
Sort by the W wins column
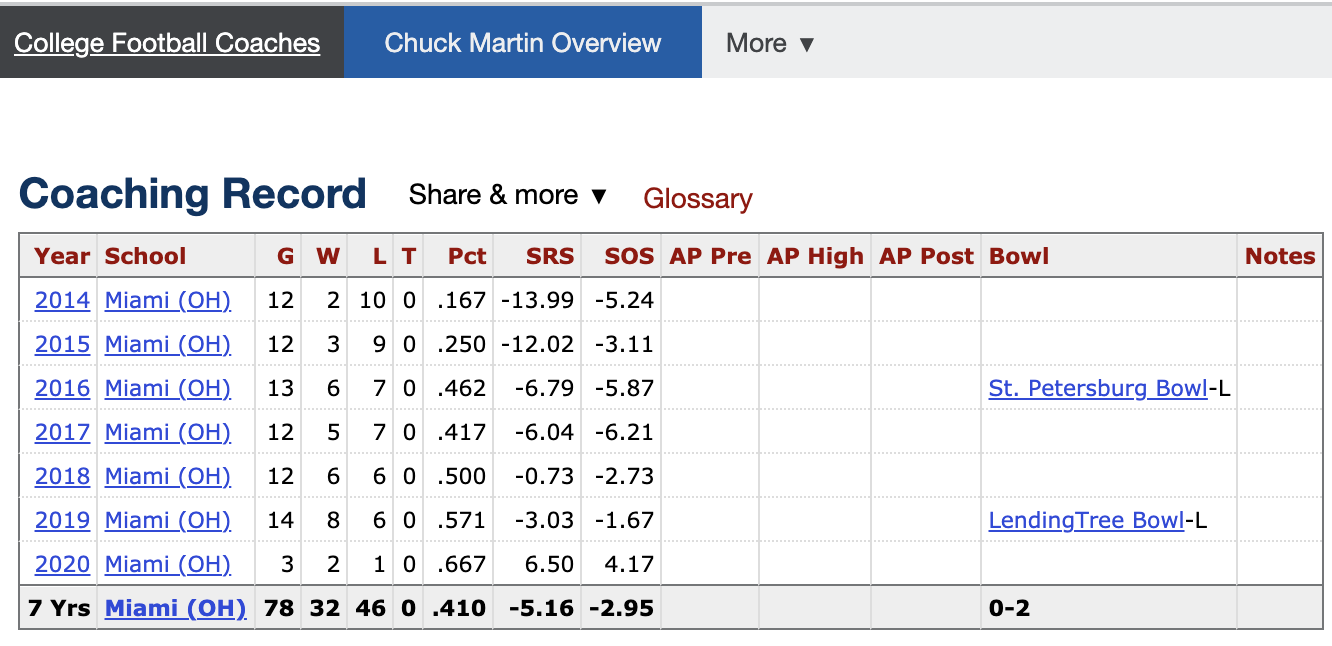pos(328,256)
